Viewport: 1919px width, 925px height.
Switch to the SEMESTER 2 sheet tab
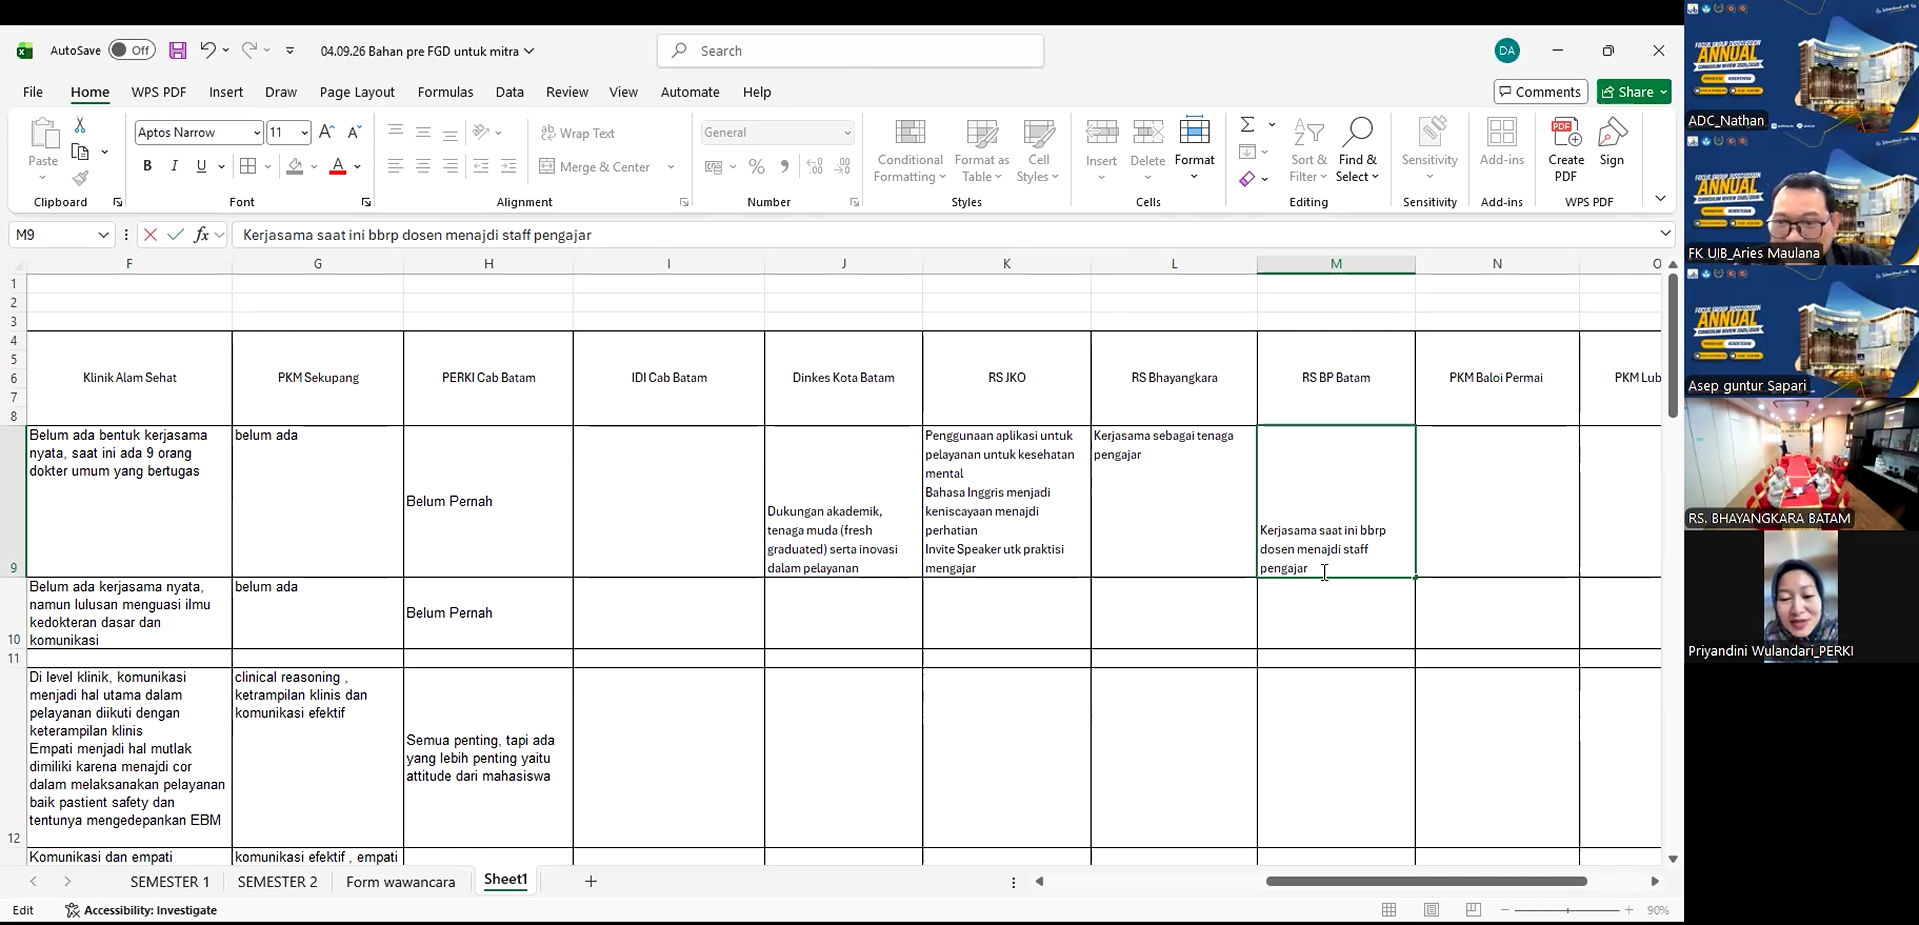278,881
